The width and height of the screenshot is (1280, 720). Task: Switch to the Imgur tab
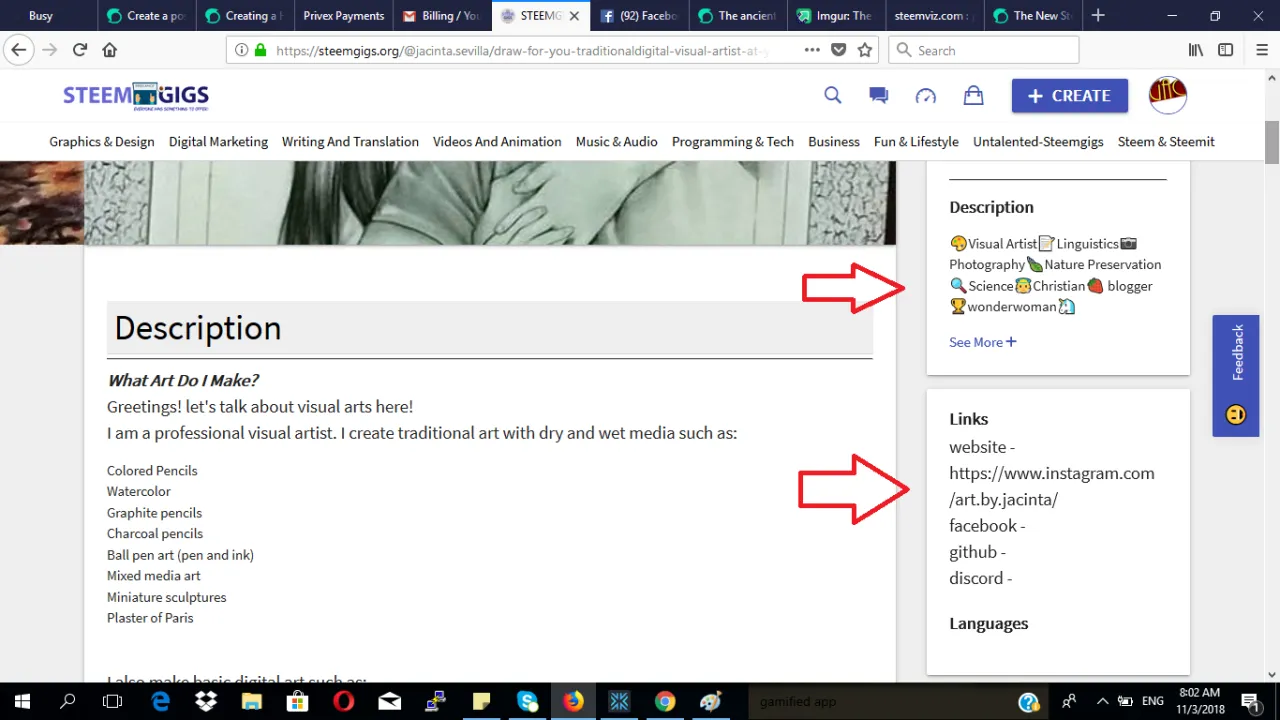click(837, 16)
